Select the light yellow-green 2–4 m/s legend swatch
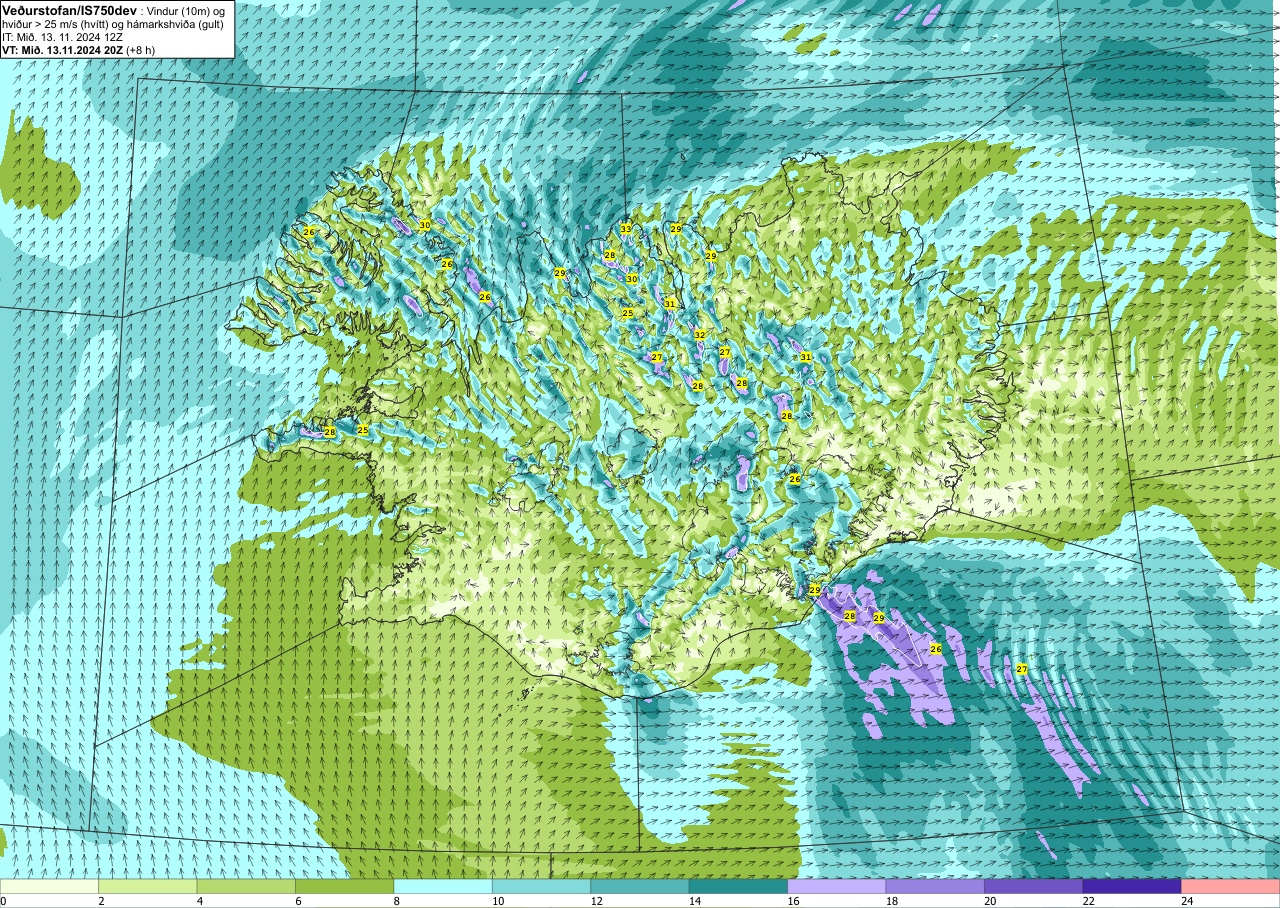1280x908 pixels. (148, 886)
